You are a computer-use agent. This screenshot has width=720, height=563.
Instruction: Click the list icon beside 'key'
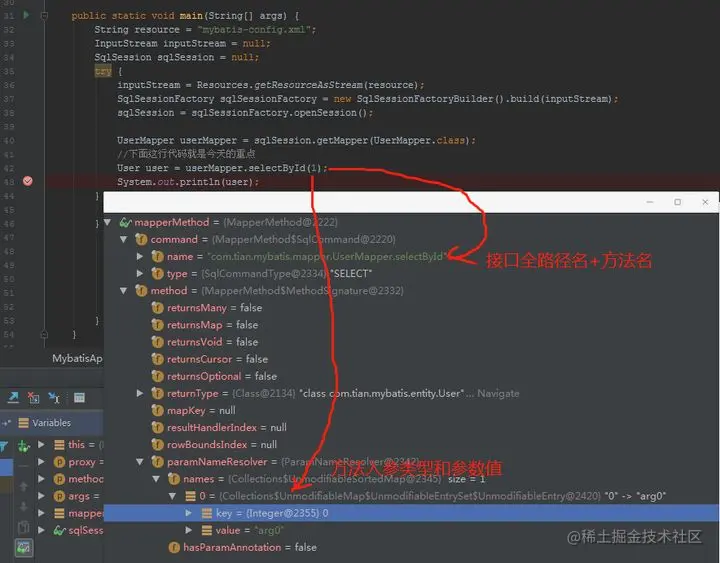click(x=207, y=513)
